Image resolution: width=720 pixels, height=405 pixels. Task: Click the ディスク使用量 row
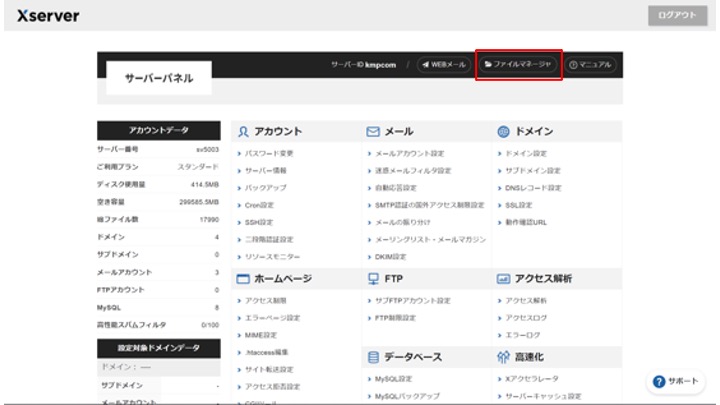click(158, 184)
